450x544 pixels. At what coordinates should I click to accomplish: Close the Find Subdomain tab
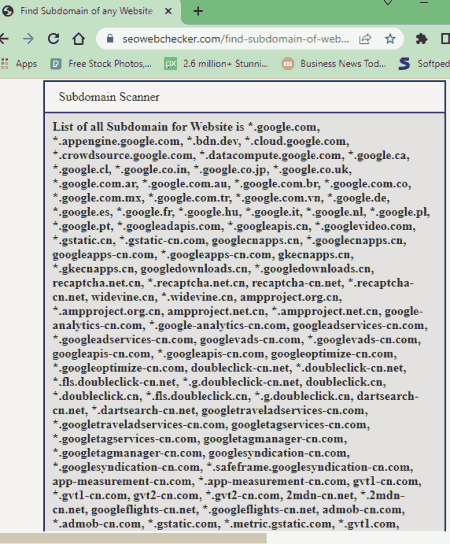168,11
